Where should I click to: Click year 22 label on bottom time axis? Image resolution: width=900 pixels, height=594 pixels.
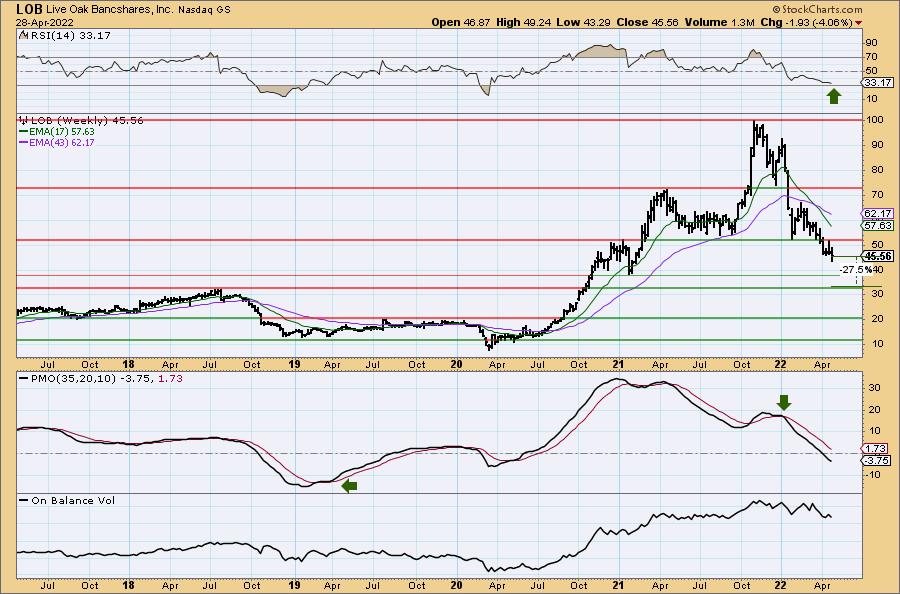click(781, 585)
